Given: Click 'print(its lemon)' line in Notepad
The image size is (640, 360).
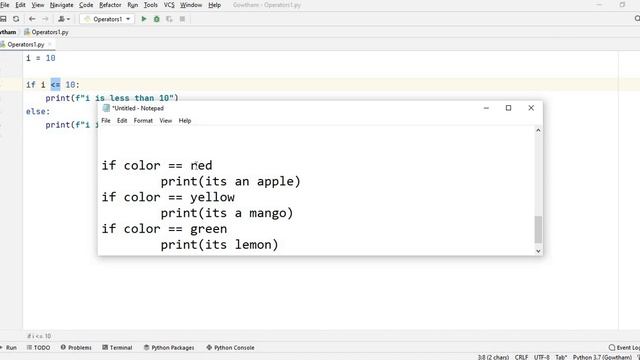Looking at the screenshot, I should [219, 245].
